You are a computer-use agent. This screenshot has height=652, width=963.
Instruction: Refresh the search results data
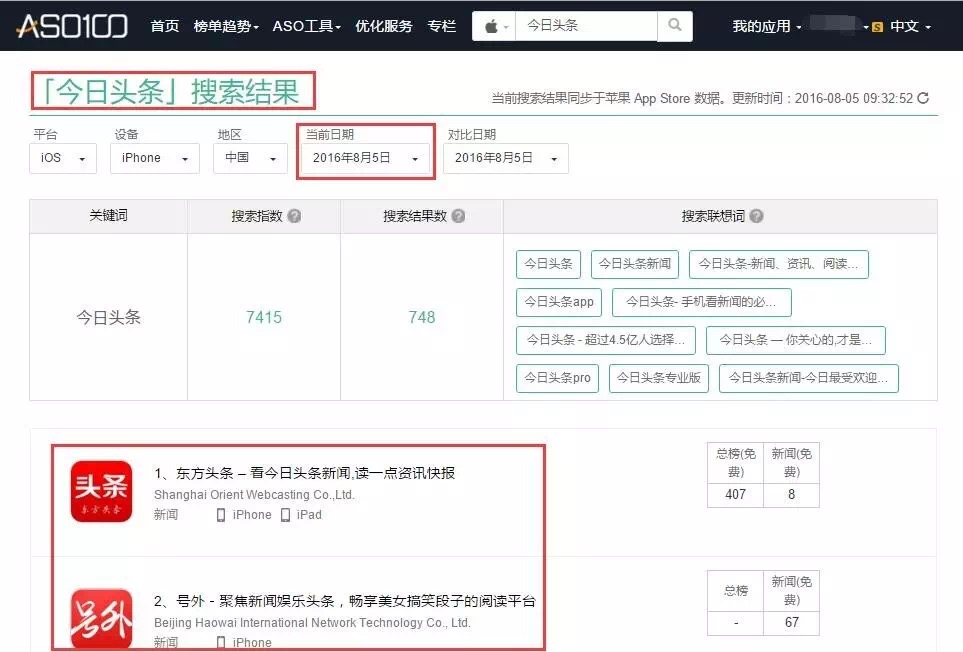click(x=923, y=98)
